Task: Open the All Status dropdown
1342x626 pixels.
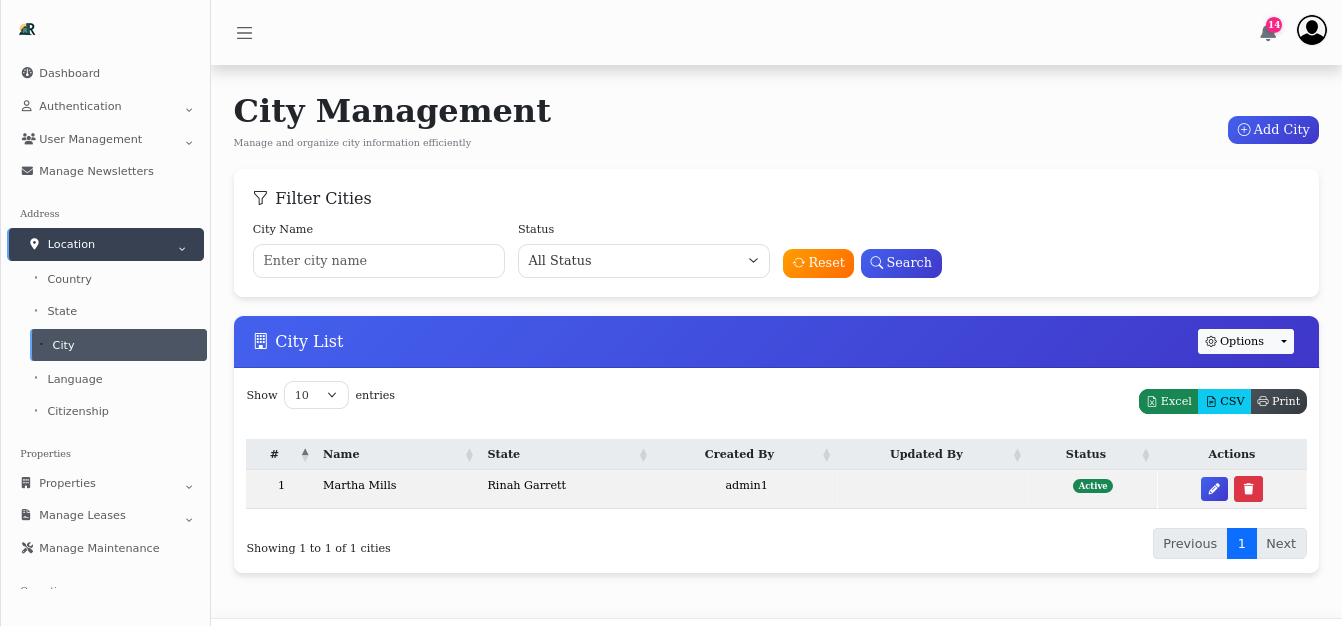Action: pyautogui.click(x=643, y=260)
